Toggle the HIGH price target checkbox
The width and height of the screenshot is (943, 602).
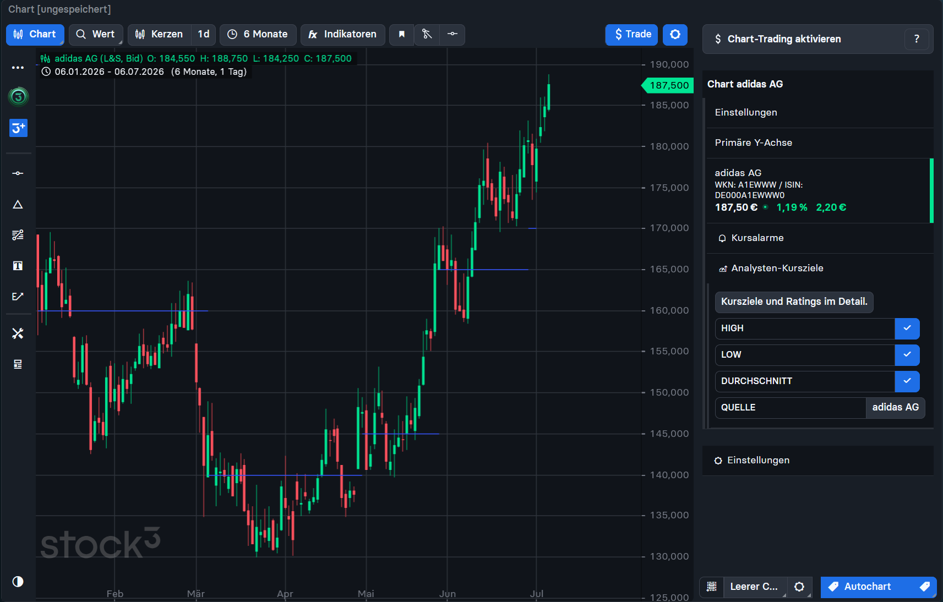click(907, 328)
